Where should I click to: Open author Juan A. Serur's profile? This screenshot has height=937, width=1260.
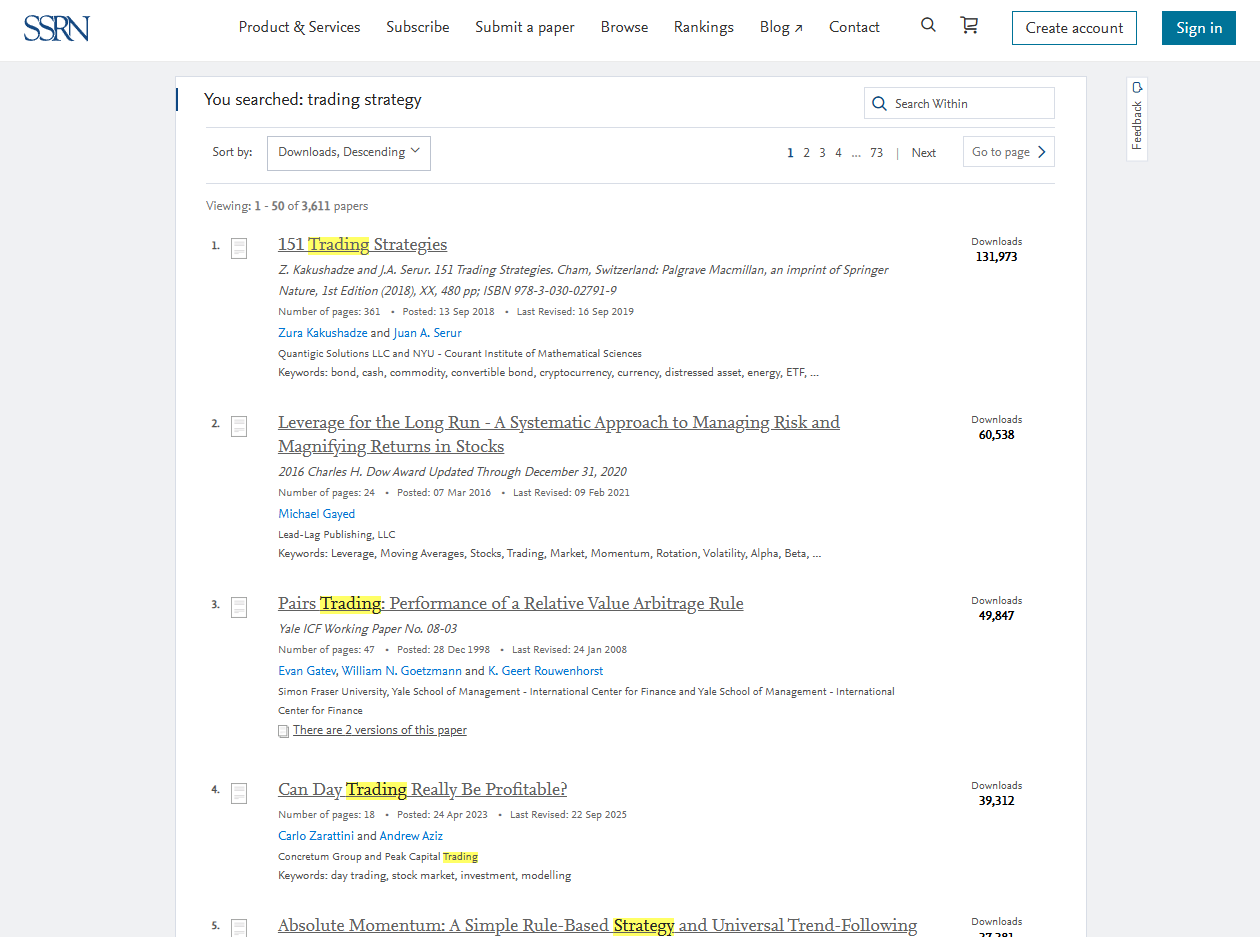click(x=427, y=333)
